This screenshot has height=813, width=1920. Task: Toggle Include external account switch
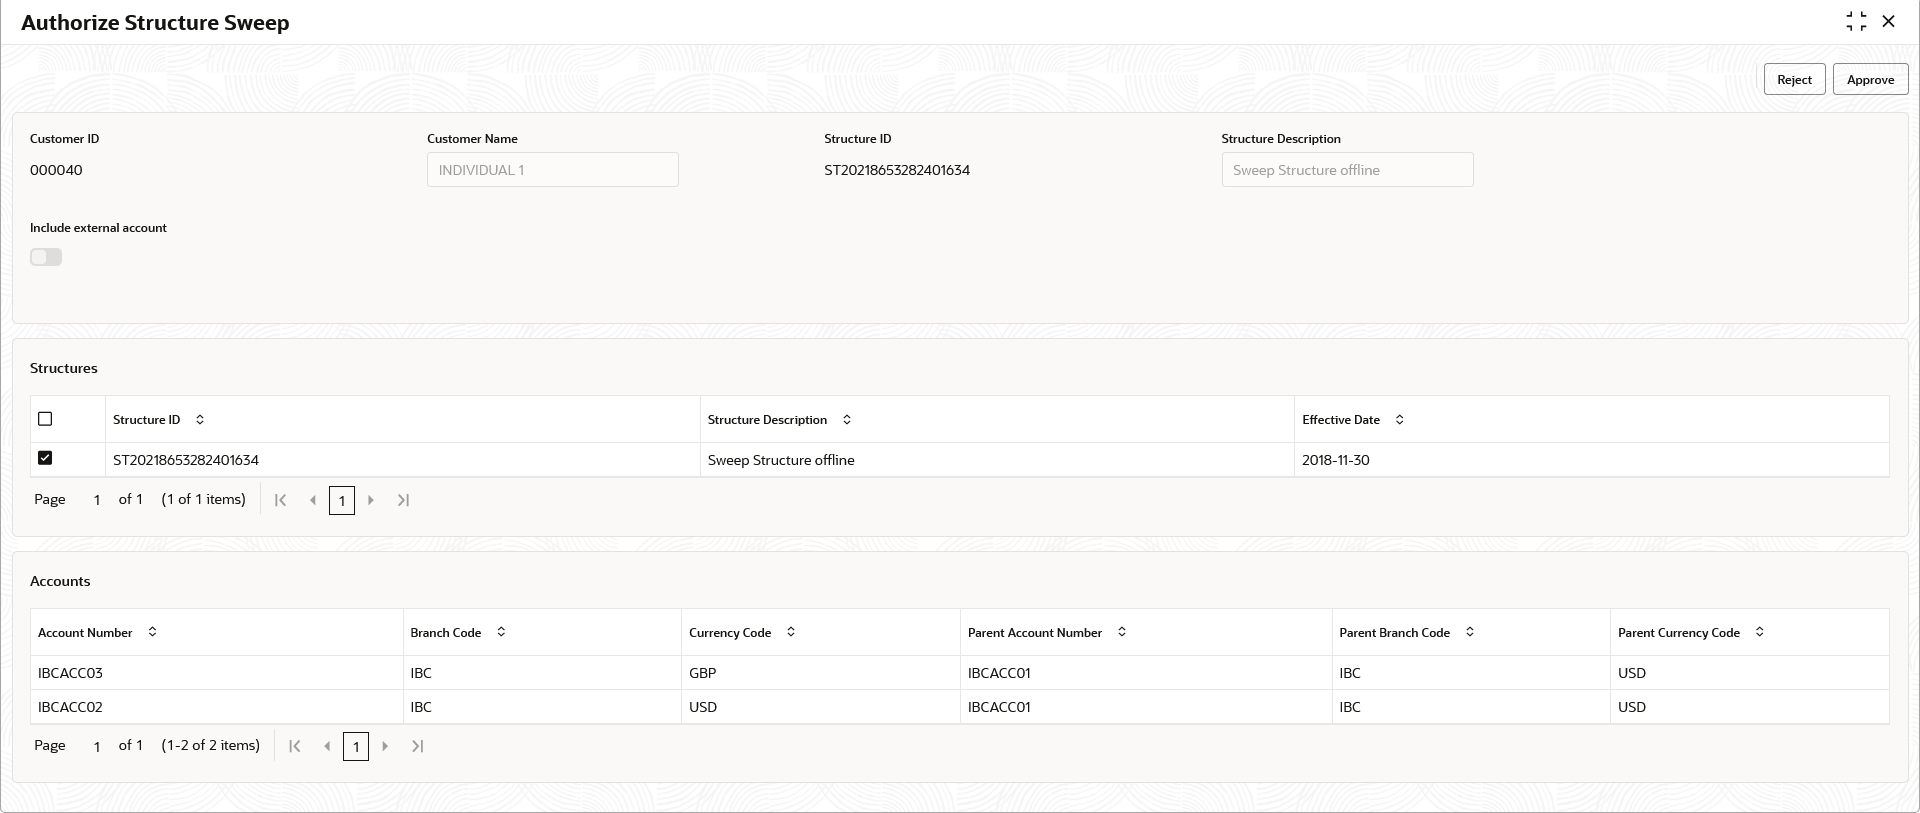46,257
